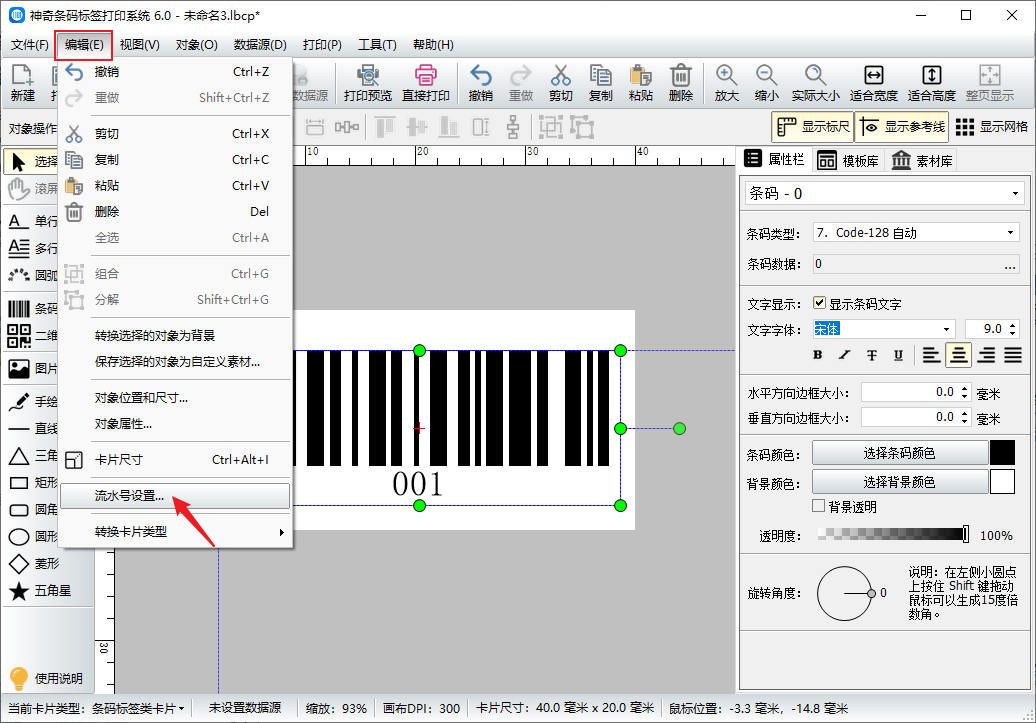Select the arc text tool (圆弧)

click(x=32, y=275)
